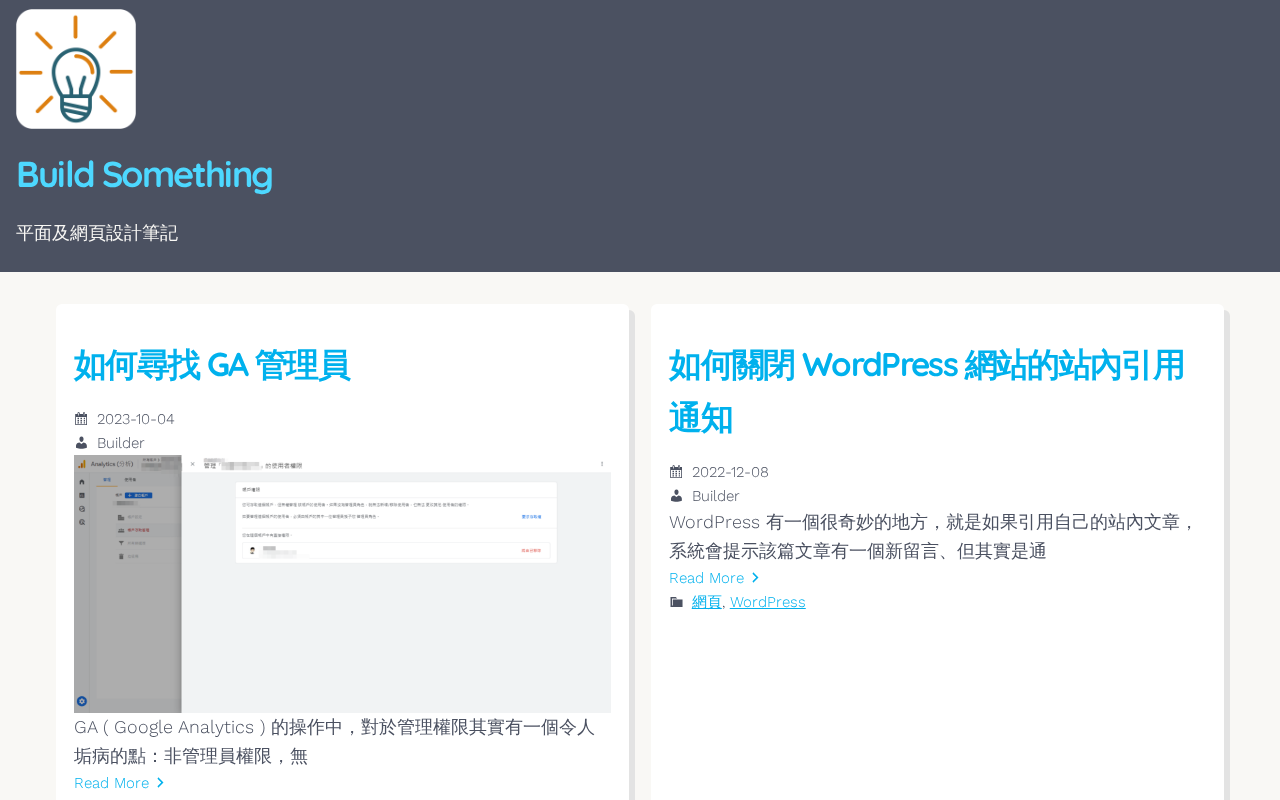
Task: Open the WordPress category link
Action: click(x=767, y=602)
